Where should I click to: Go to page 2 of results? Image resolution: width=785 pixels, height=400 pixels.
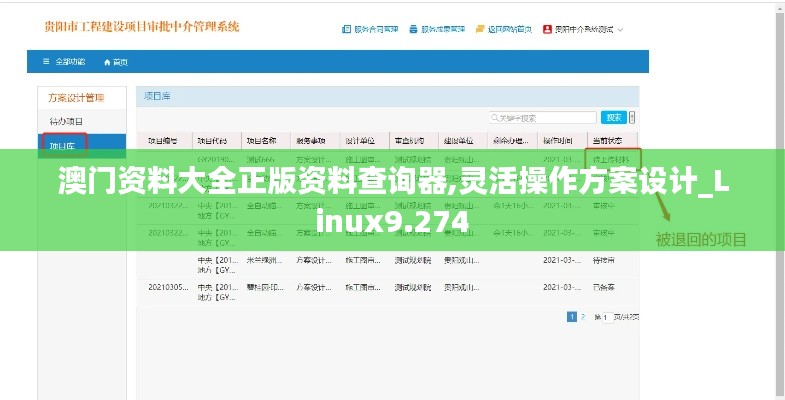(x=582, y=317)
